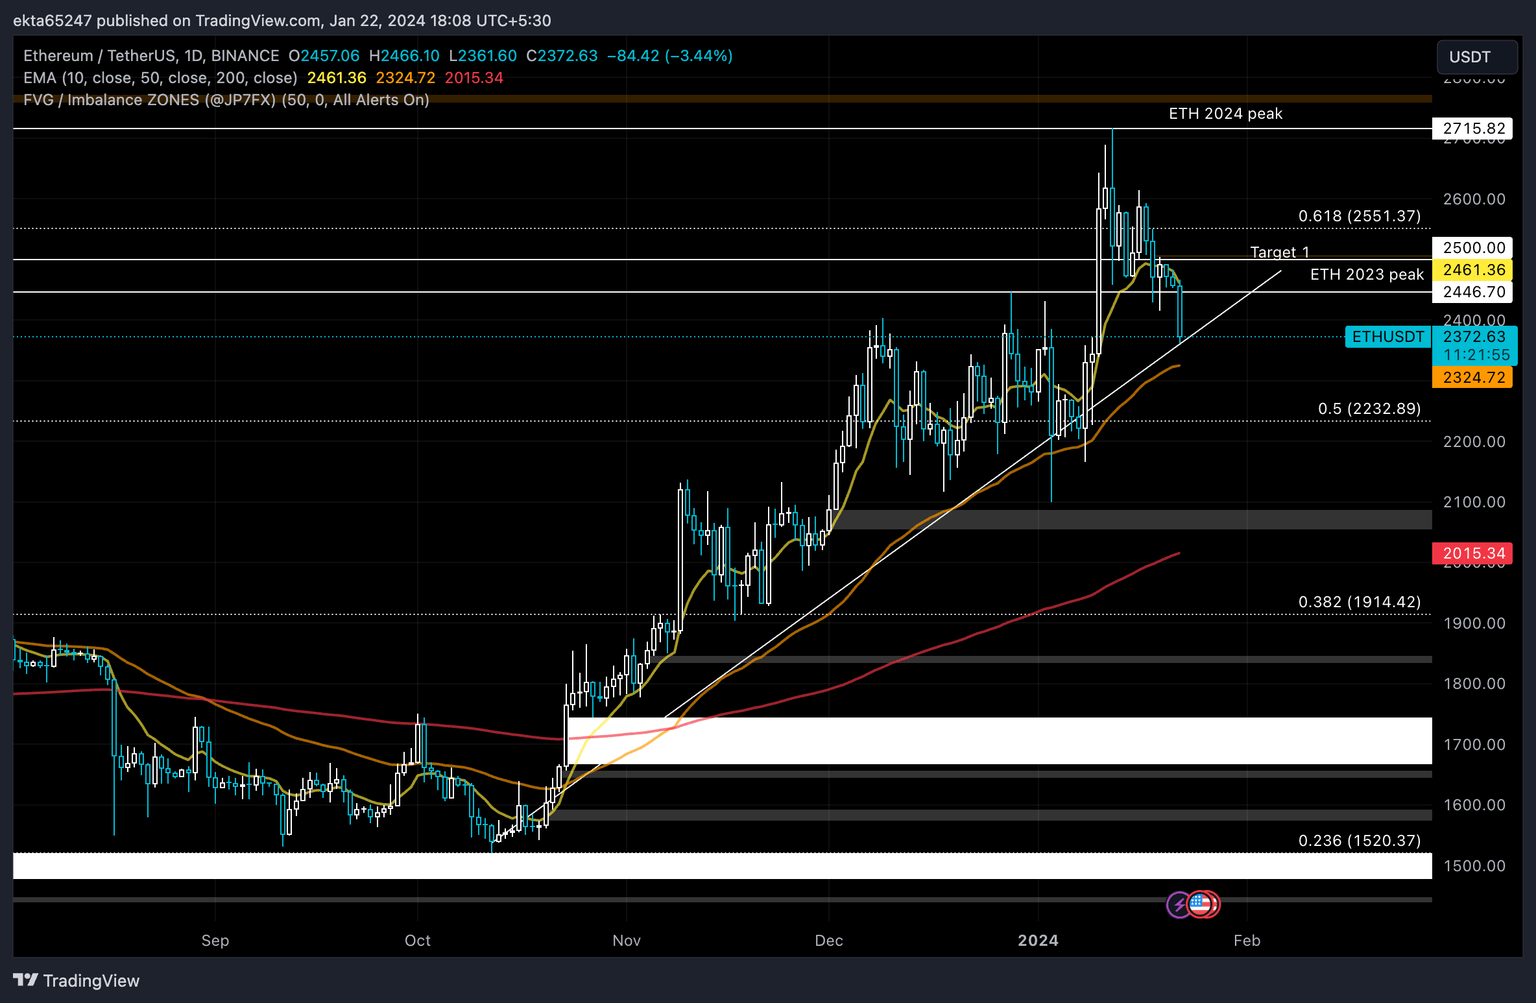Click the 0.618 (2551.37) Fibonacci label
The image size is (1536, 1003).
pos(1358,215)
